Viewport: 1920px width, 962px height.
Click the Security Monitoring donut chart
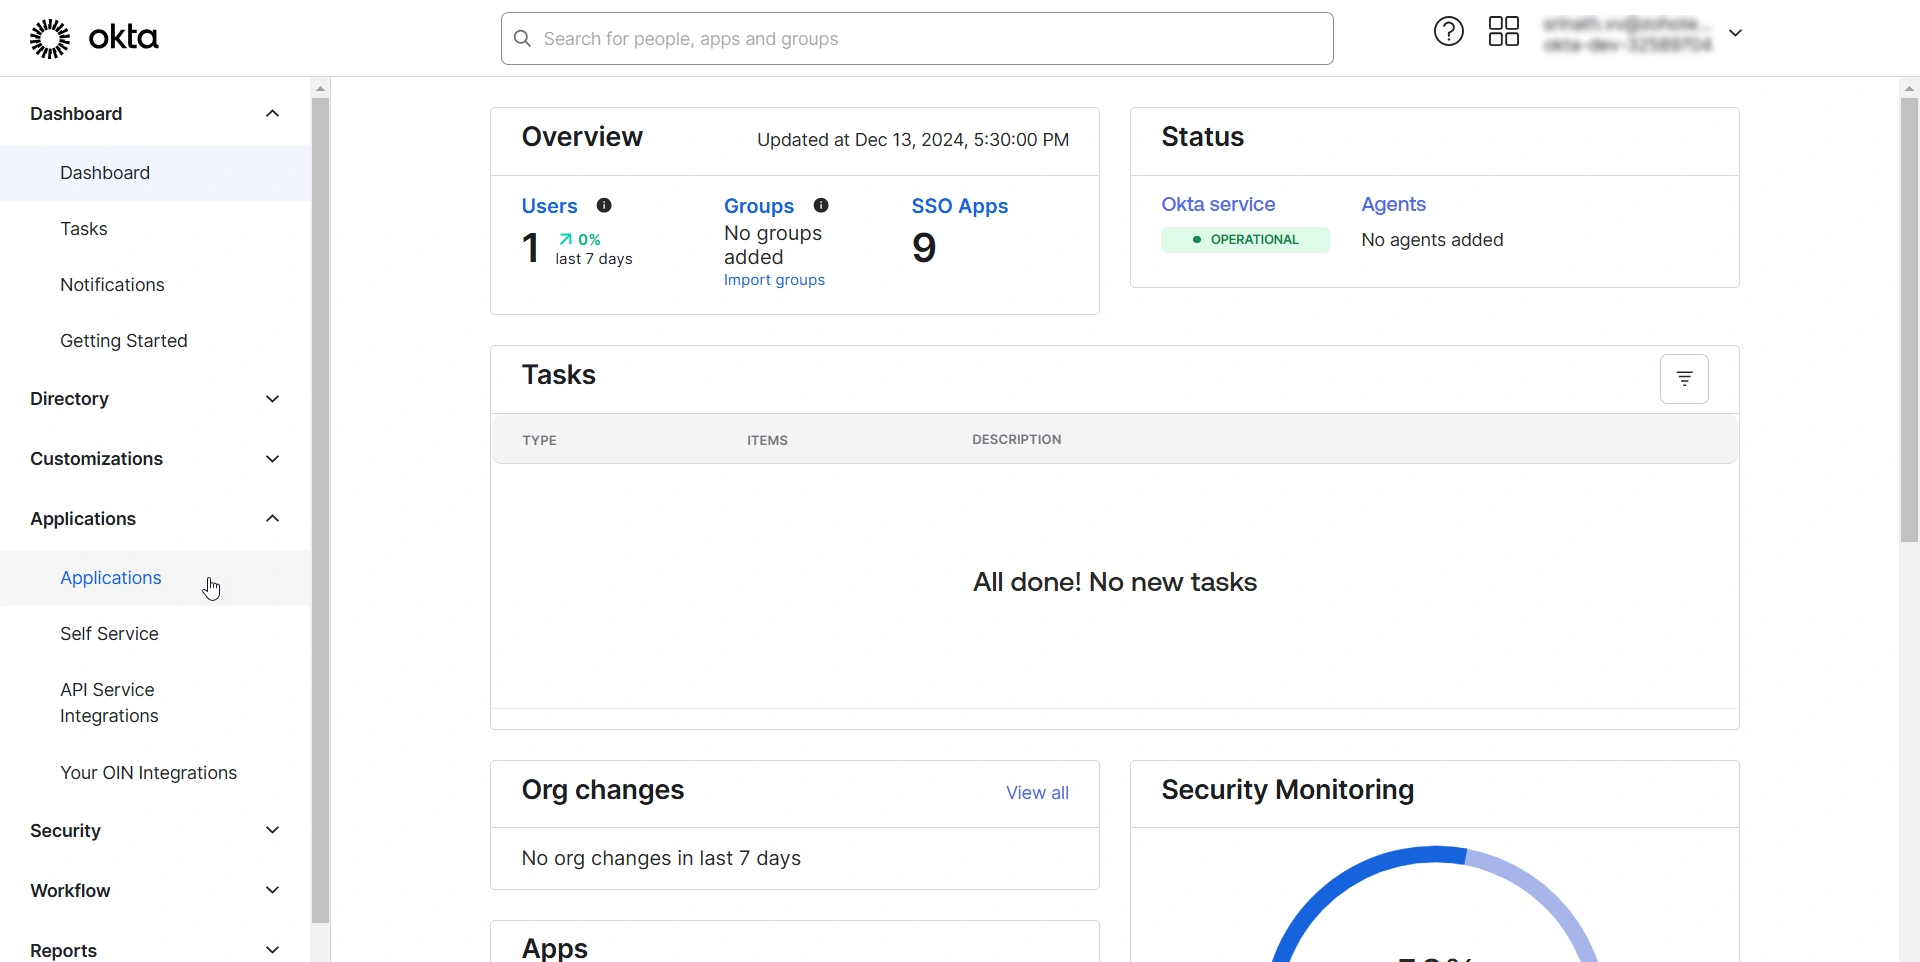pyautogui.click(x=1433, y=905)
